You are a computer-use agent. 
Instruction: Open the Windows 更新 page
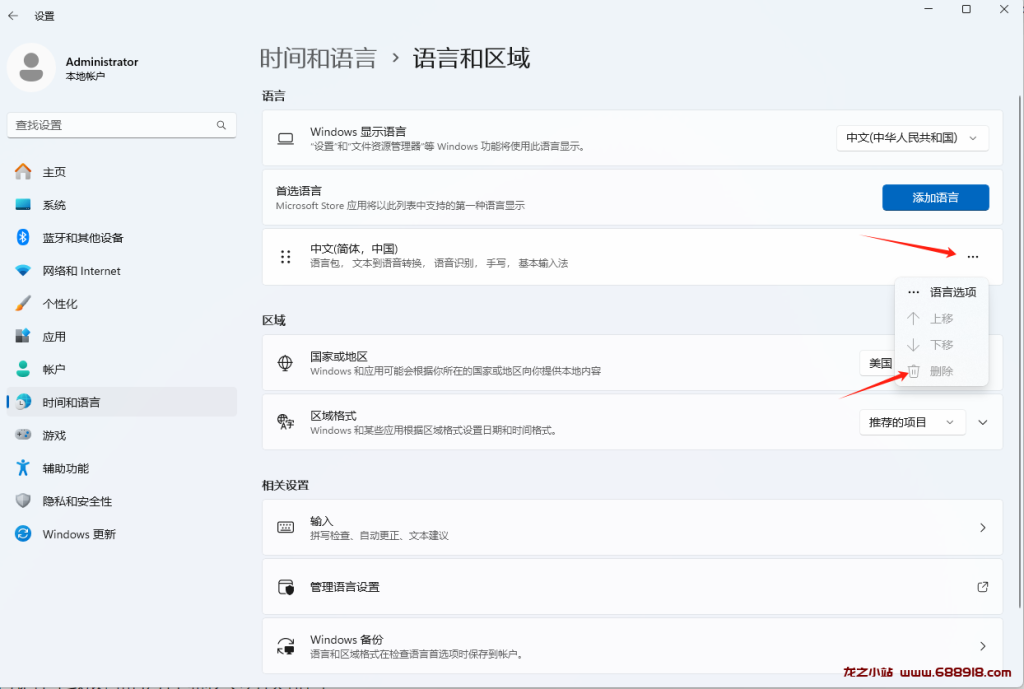[121, 534]
